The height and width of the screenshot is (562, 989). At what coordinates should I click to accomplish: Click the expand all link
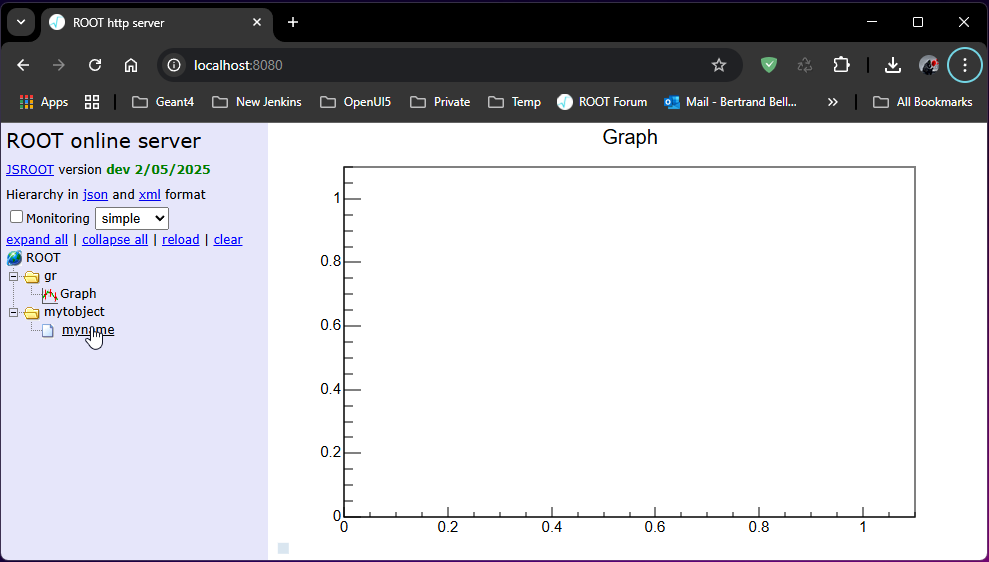click(x=37, y=240)
